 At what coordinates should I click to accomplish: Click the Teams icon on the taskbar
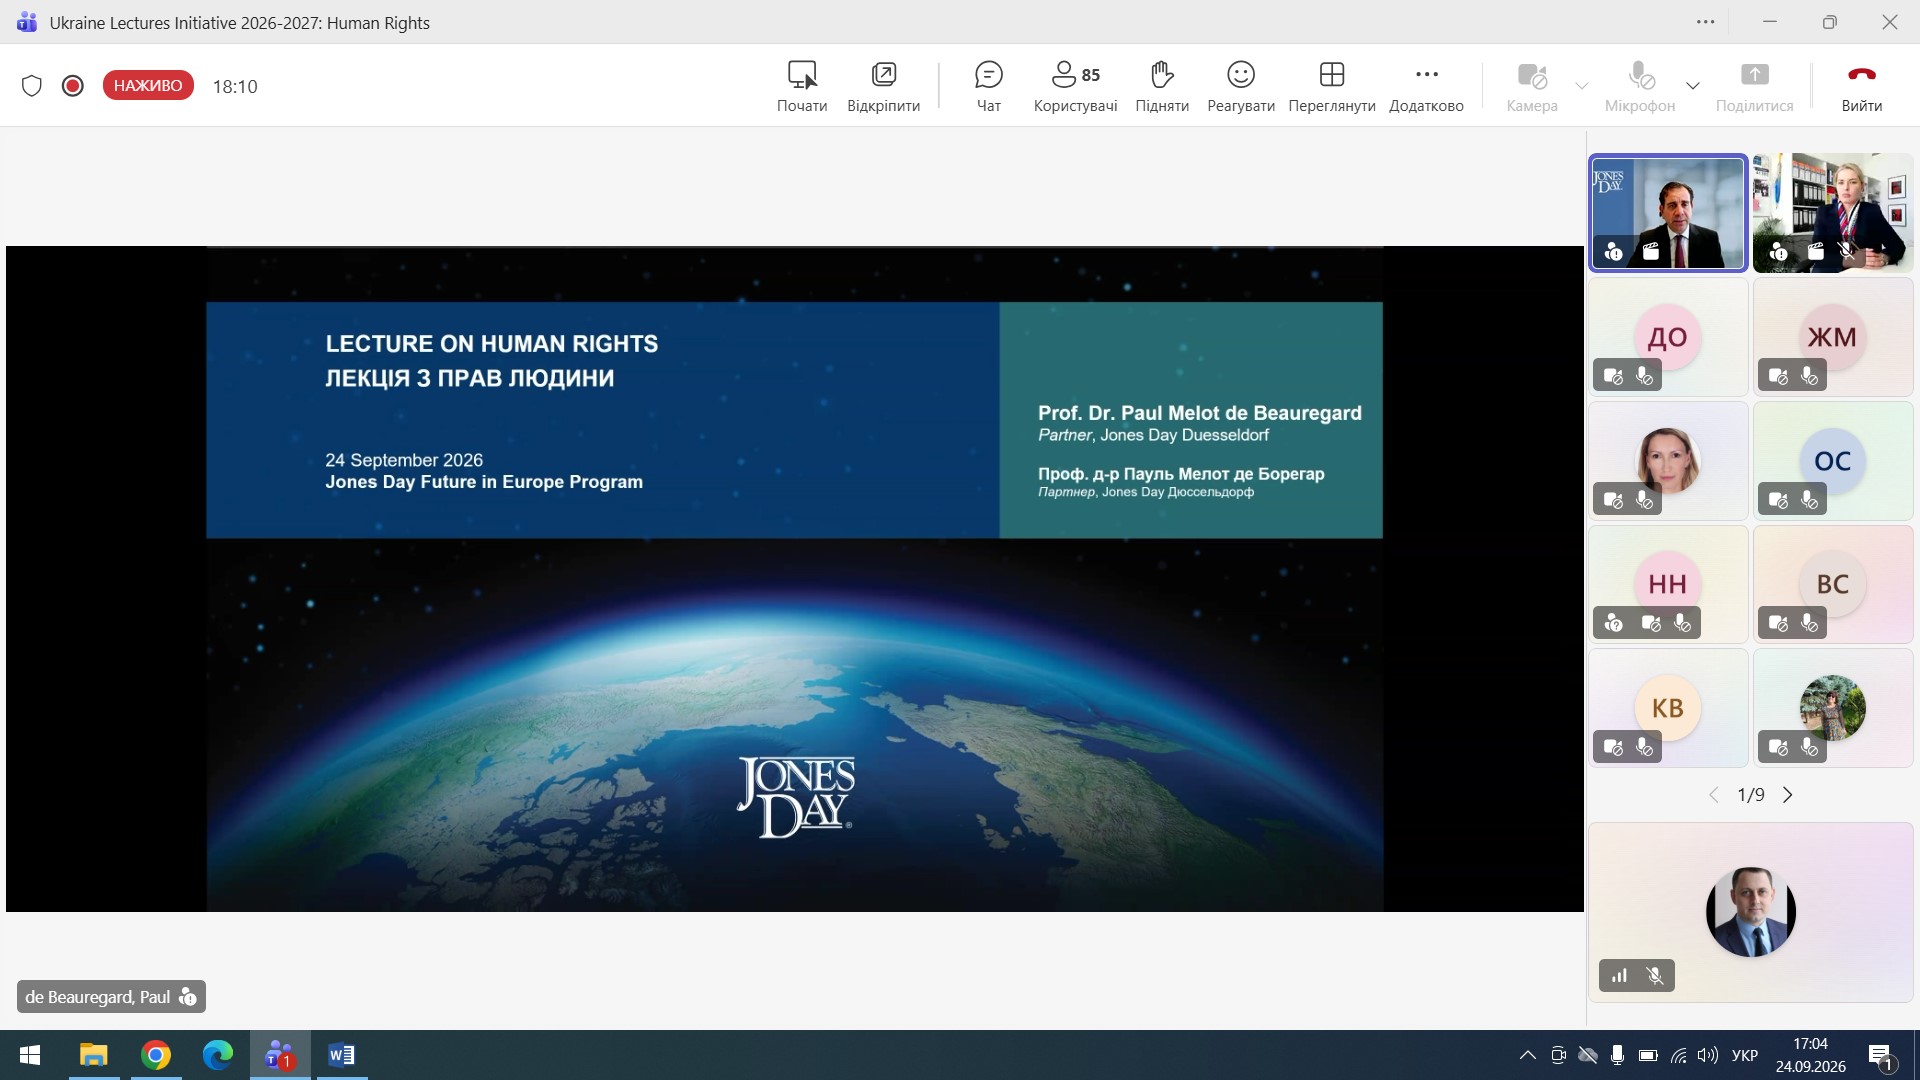(280, 1055)
